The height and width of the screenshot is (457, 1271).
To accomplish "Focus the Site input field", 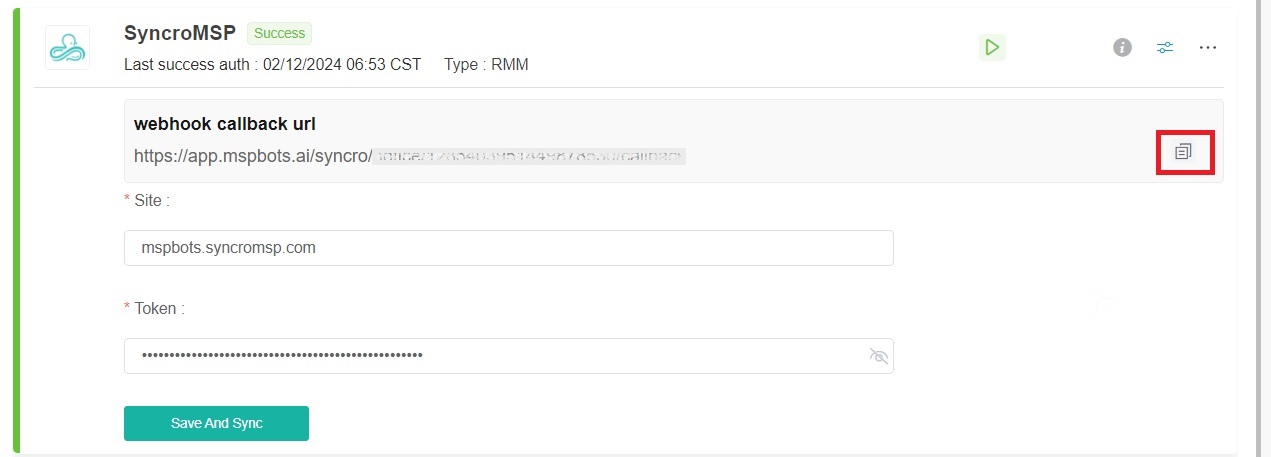I will (x=508, y=248).
